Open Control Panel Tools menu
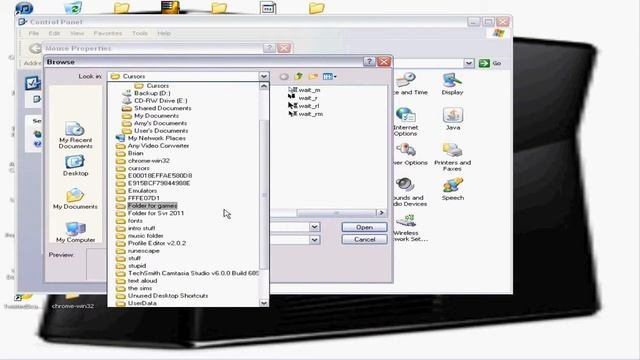The width and height of the screenshot is (640, 360). pyautogui.click(x=140, y=33)
